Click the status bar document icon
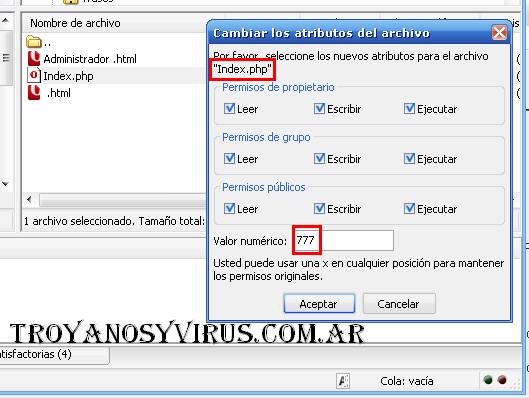Viewport: 529px width, 398px height. pos(343,381)
